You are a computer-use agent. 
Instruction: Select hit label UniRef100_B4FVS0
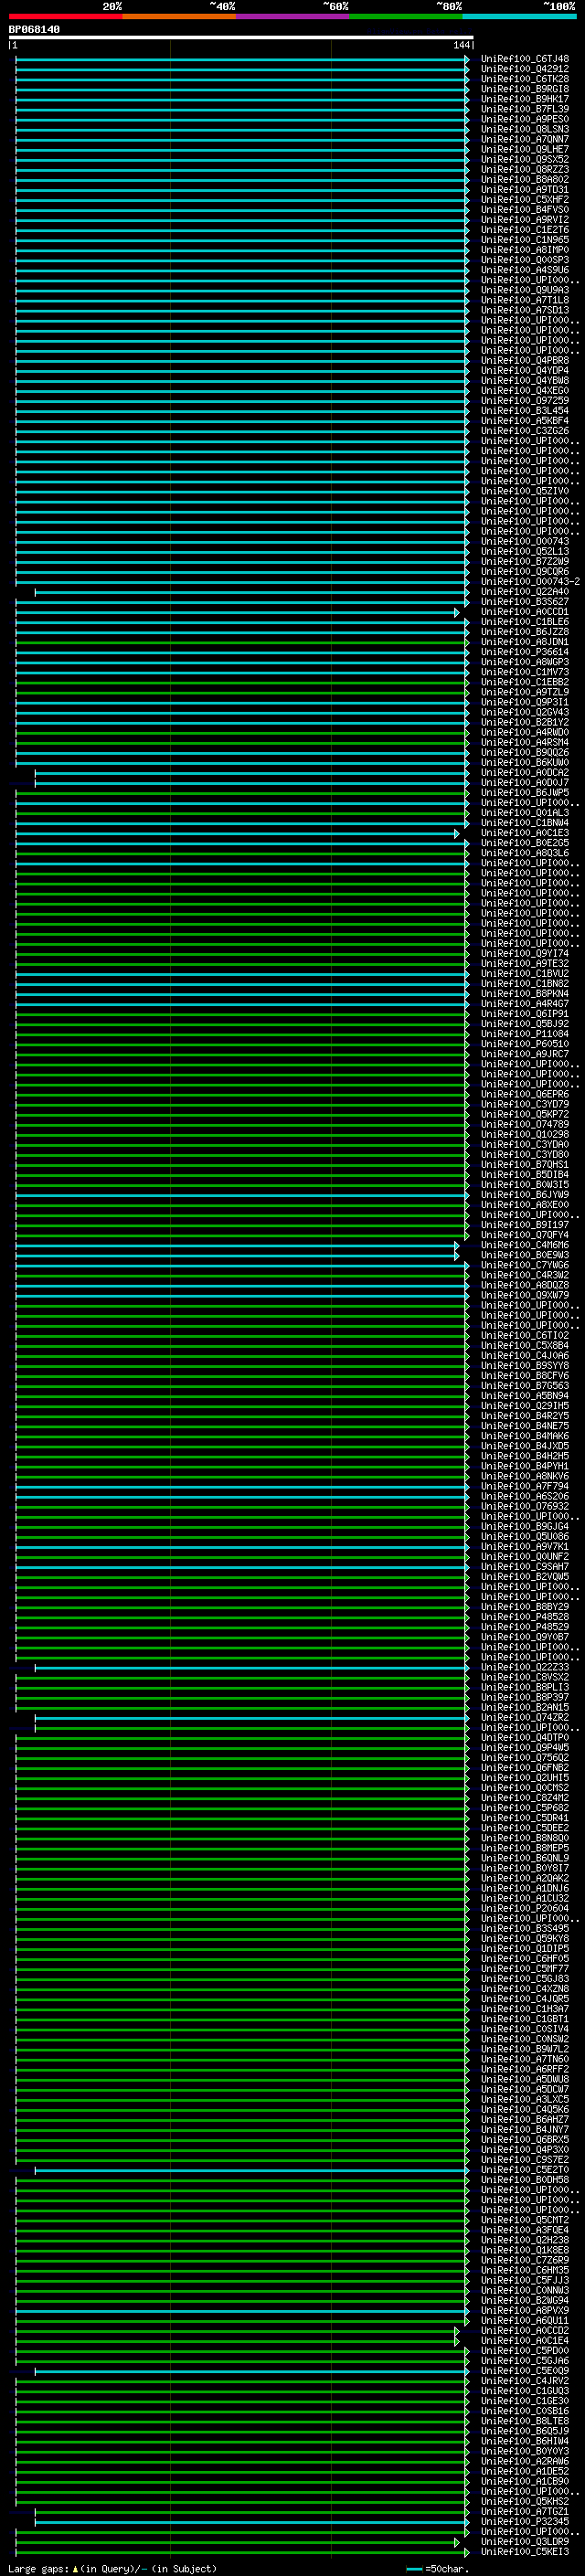click(524, 209)
